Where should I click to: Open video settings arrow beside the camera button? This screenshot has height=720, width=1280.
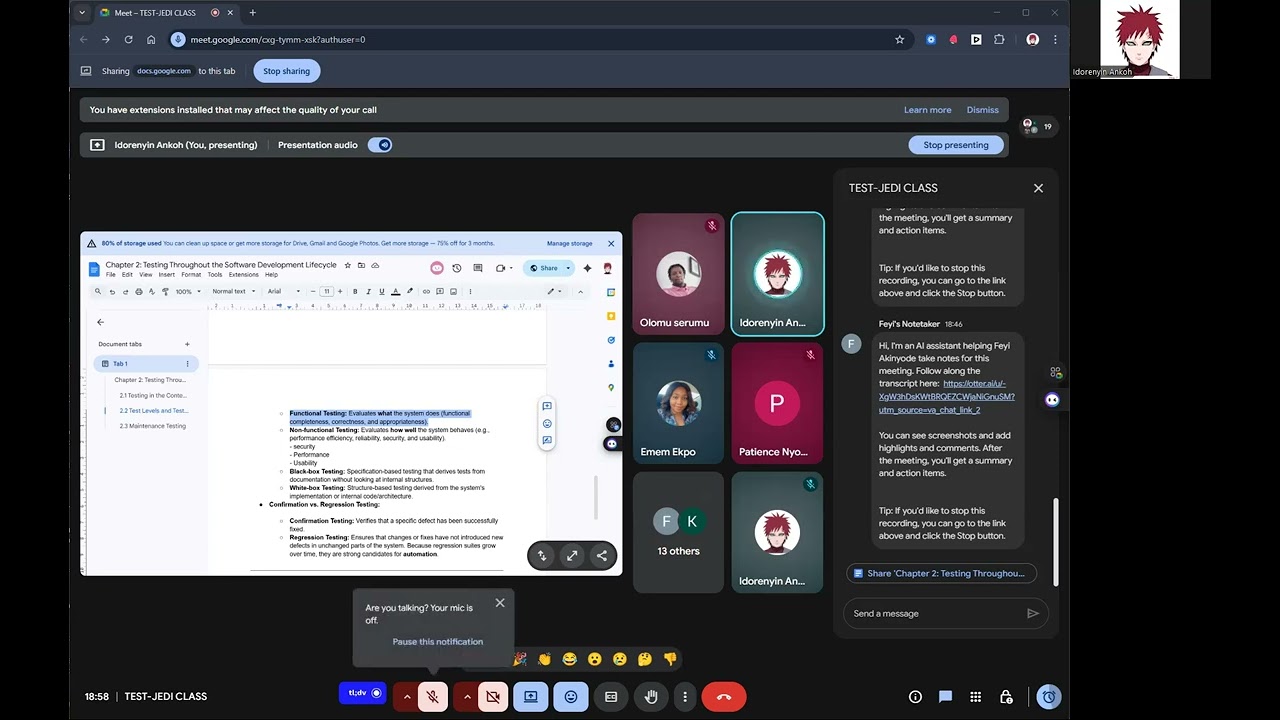pos(466,696)
